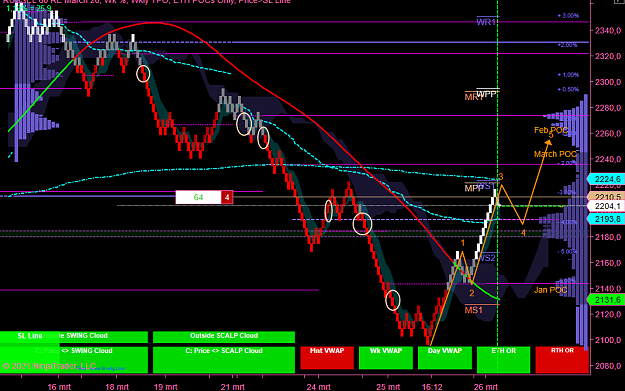Image resolution: width=625 pixels, height=391 pixels.
Task: Click the 2100,0 price axis label
Action: (x=608, y=340)
